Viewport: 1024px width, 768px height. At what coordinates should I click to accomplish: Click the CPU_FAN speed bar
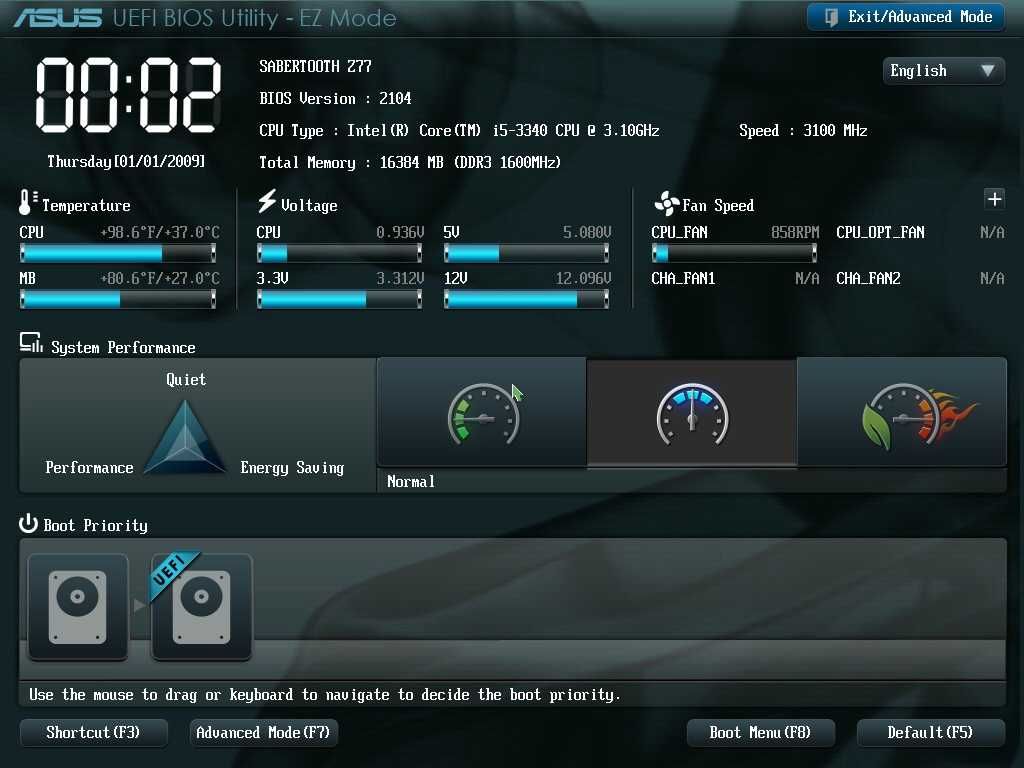tap(734, 253)
